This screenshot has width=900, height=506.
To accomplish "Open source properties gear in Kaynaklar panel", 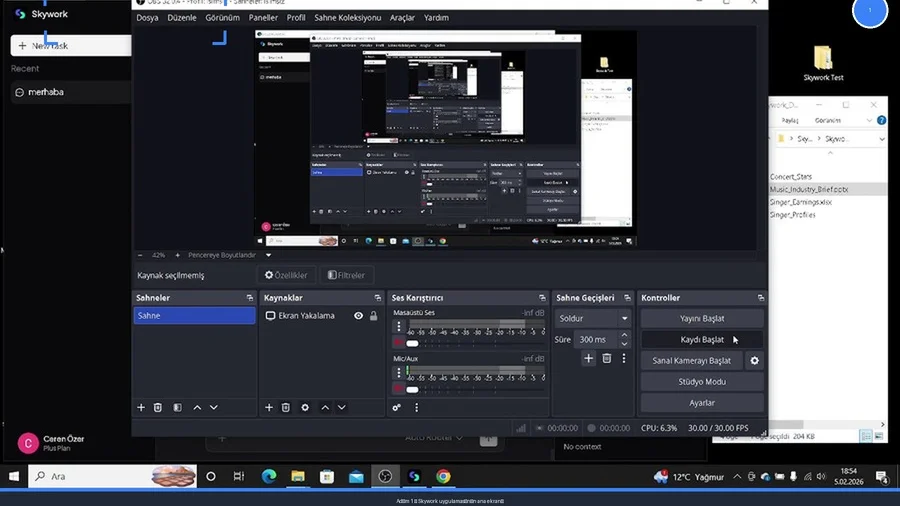I will pyautogui.click(x=305, y=407).
